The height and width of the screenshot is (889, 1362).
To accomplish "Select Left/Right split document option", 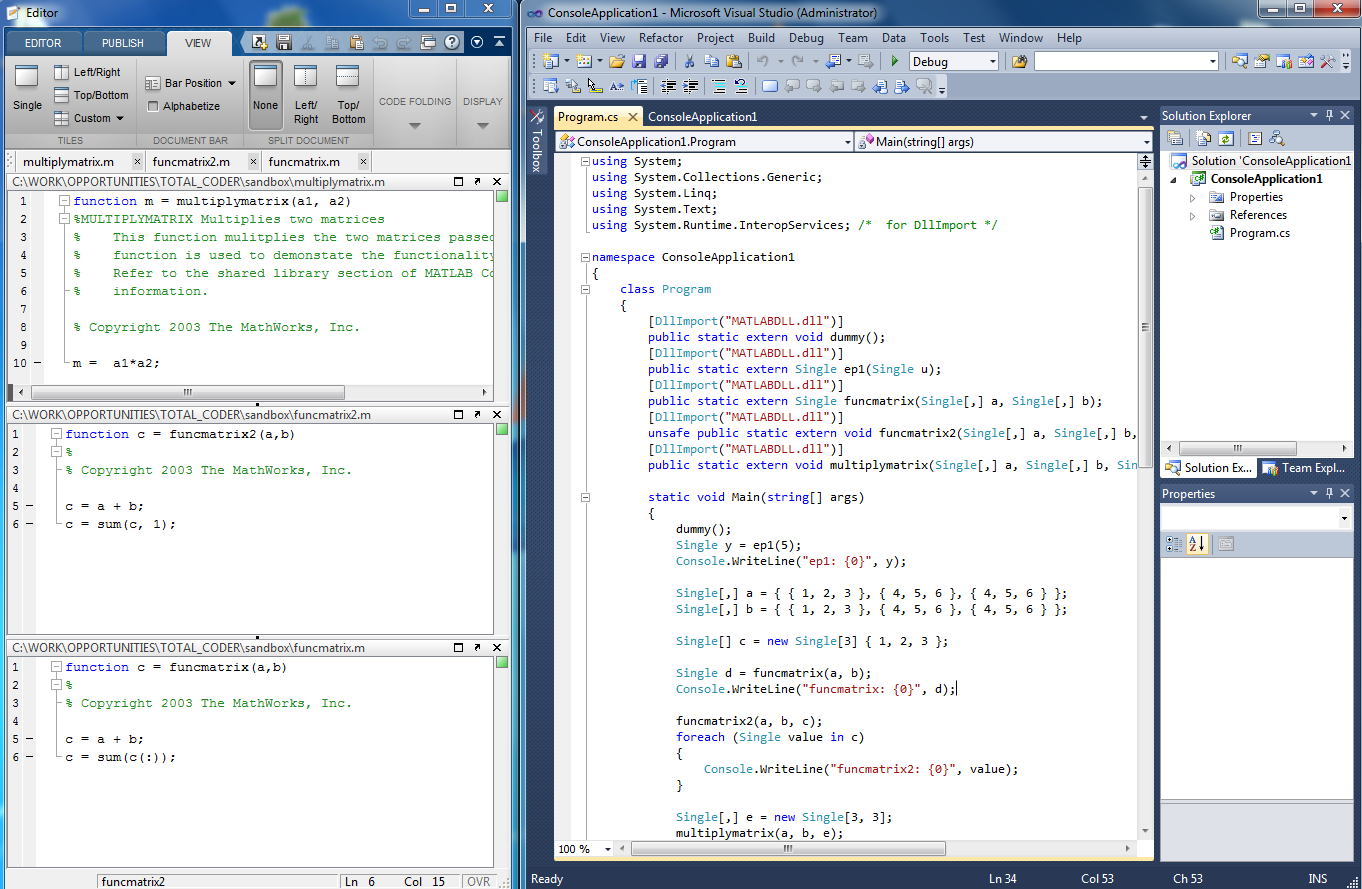I will (x=306, y=93).
